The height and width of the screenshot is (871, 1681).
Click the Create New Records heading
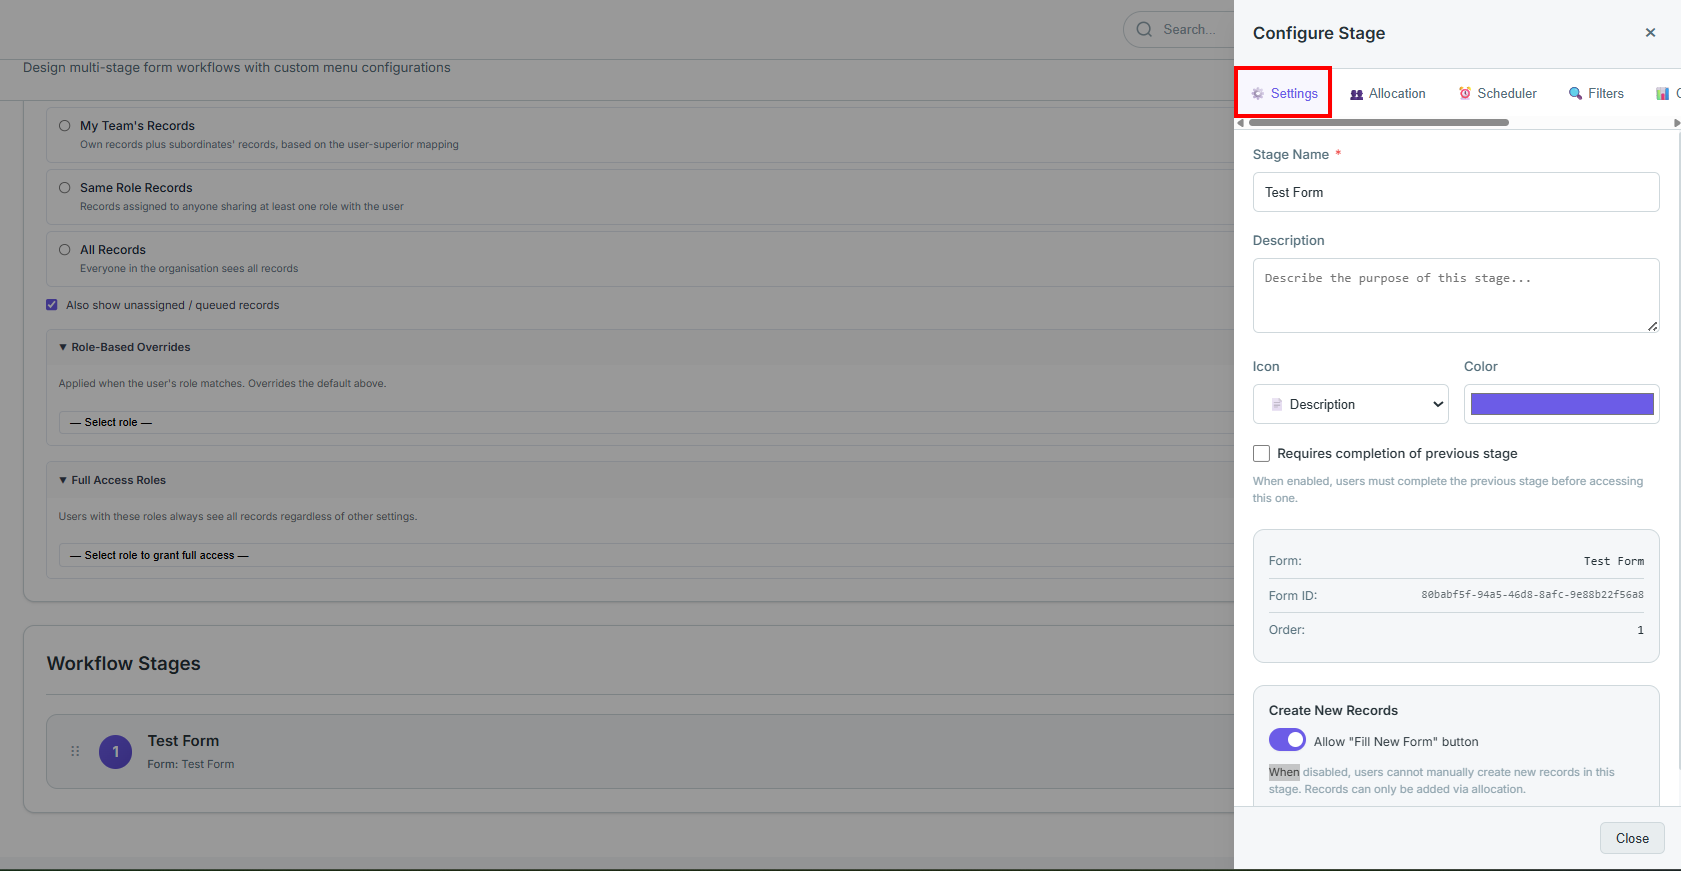pyautogui.click(x=1333, y=710)
